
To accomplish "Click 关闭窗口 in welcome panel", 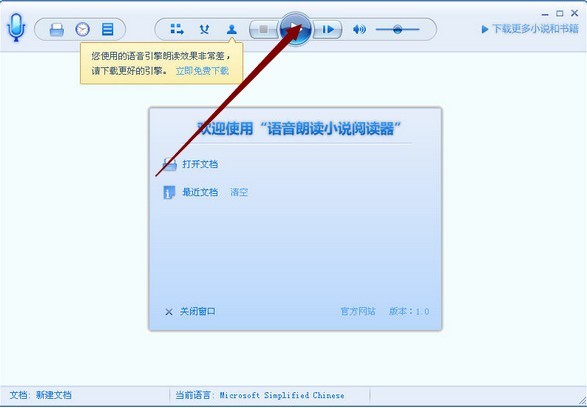I will [x=198, y=311].
